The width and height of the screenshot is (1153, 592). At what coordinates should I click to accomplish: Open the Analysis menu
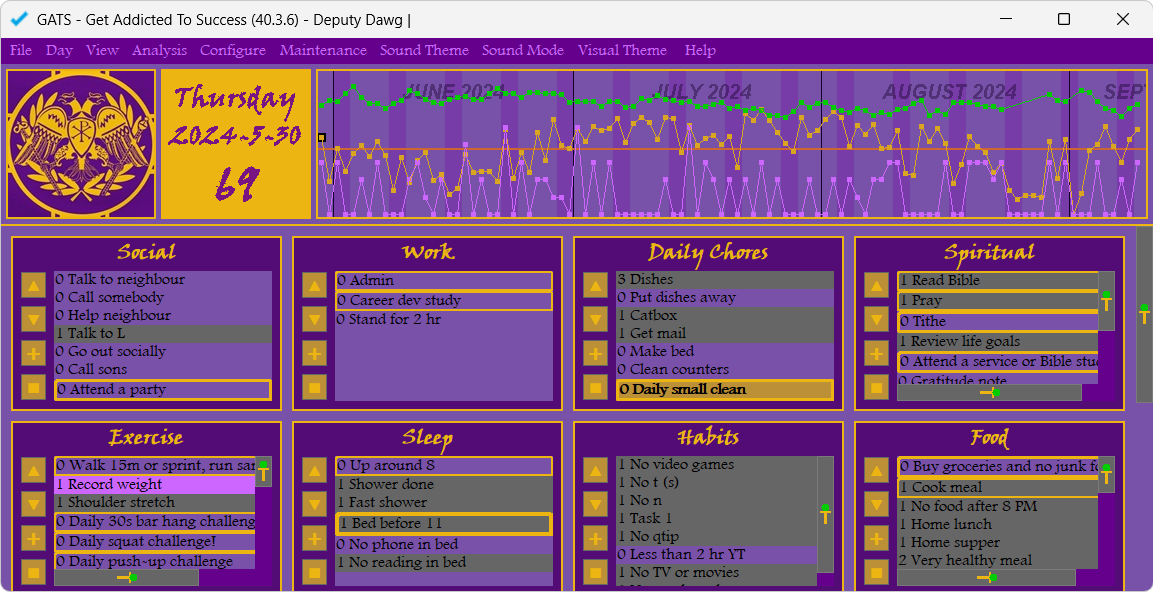click(159, 50)
